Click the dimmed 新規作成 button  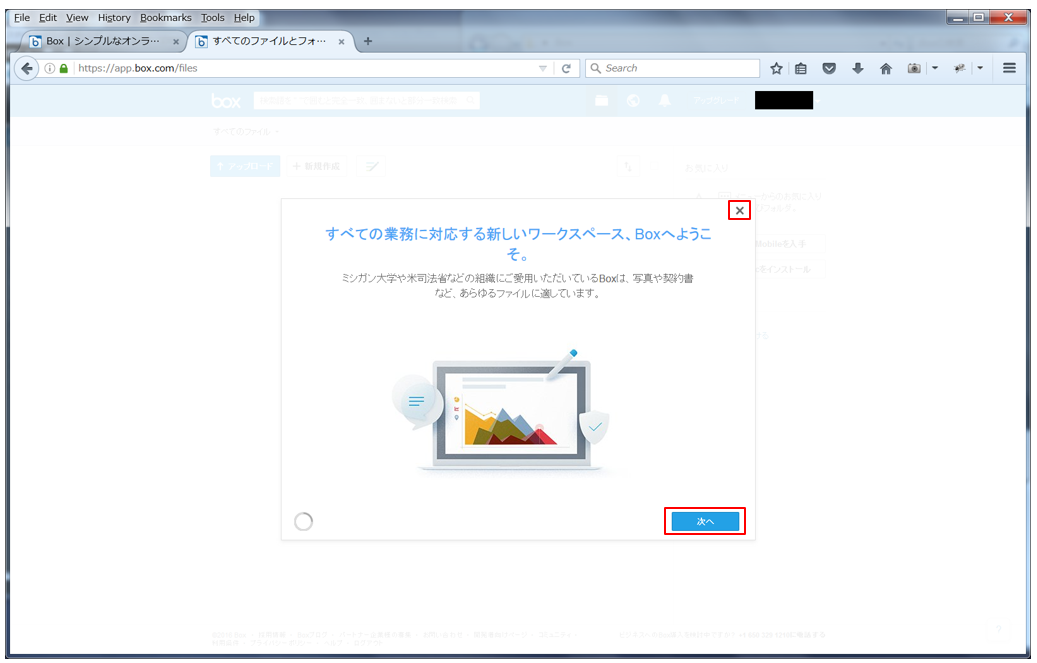click(317, 166)
